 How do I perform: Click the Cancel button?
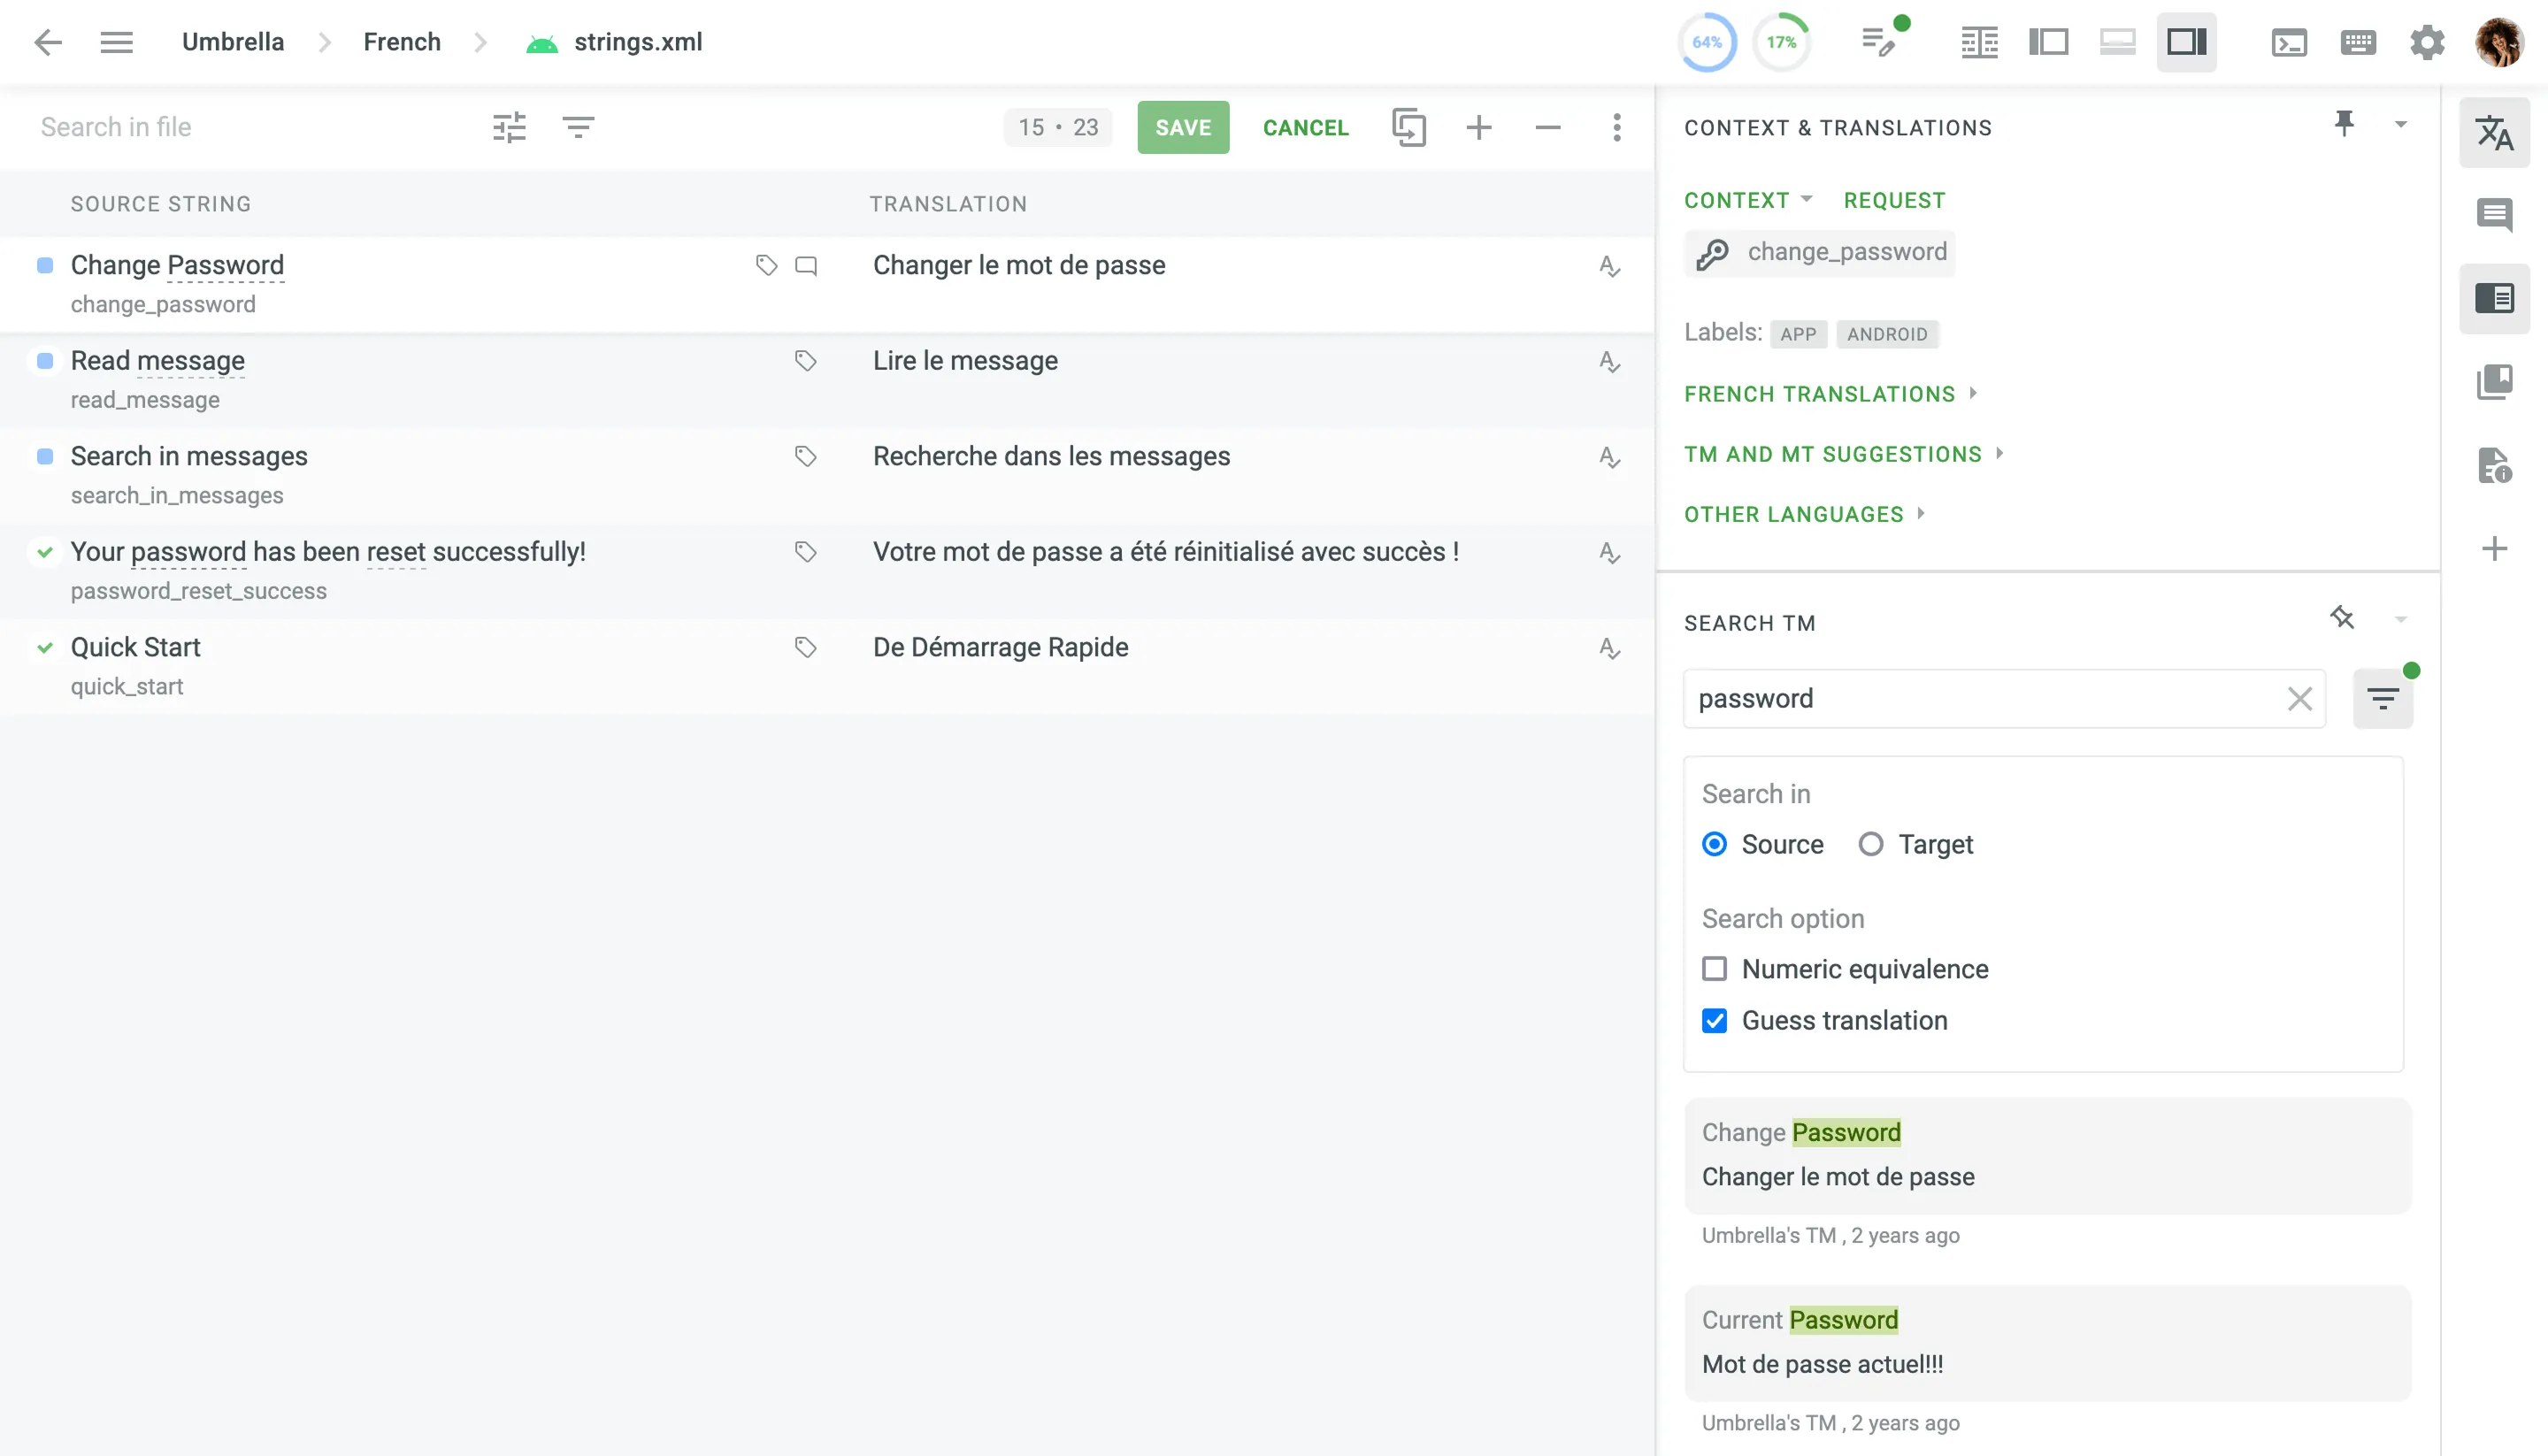click(x=1305, y=127)
